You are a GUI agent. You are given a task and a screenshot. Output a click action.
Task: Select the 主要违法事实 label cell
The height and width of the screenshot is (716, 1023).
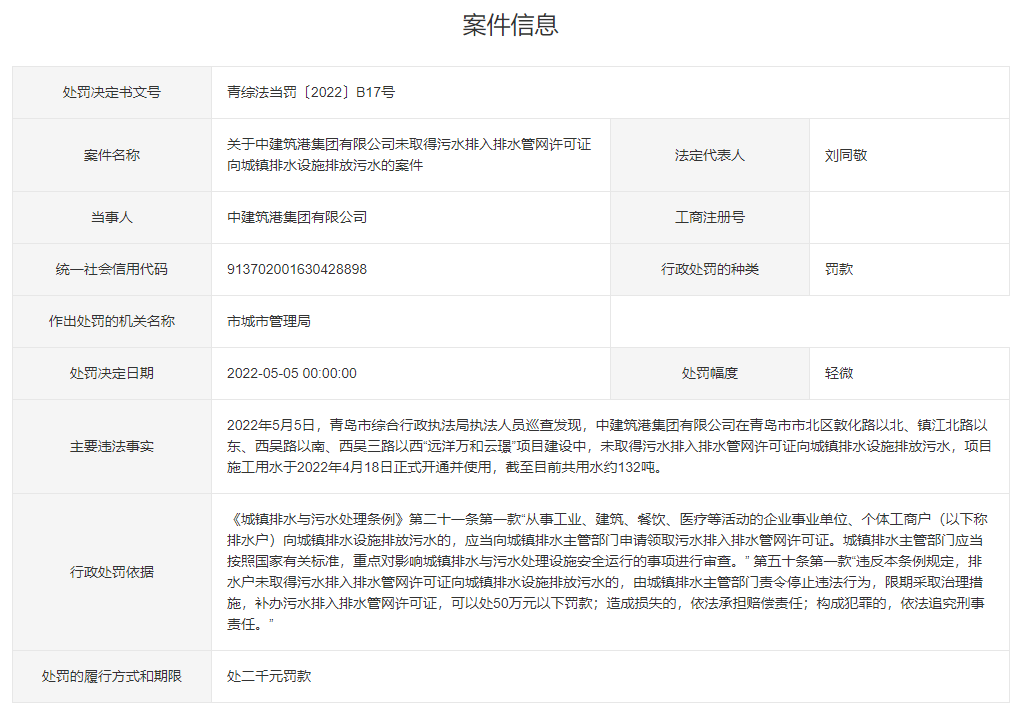point(112,446)
